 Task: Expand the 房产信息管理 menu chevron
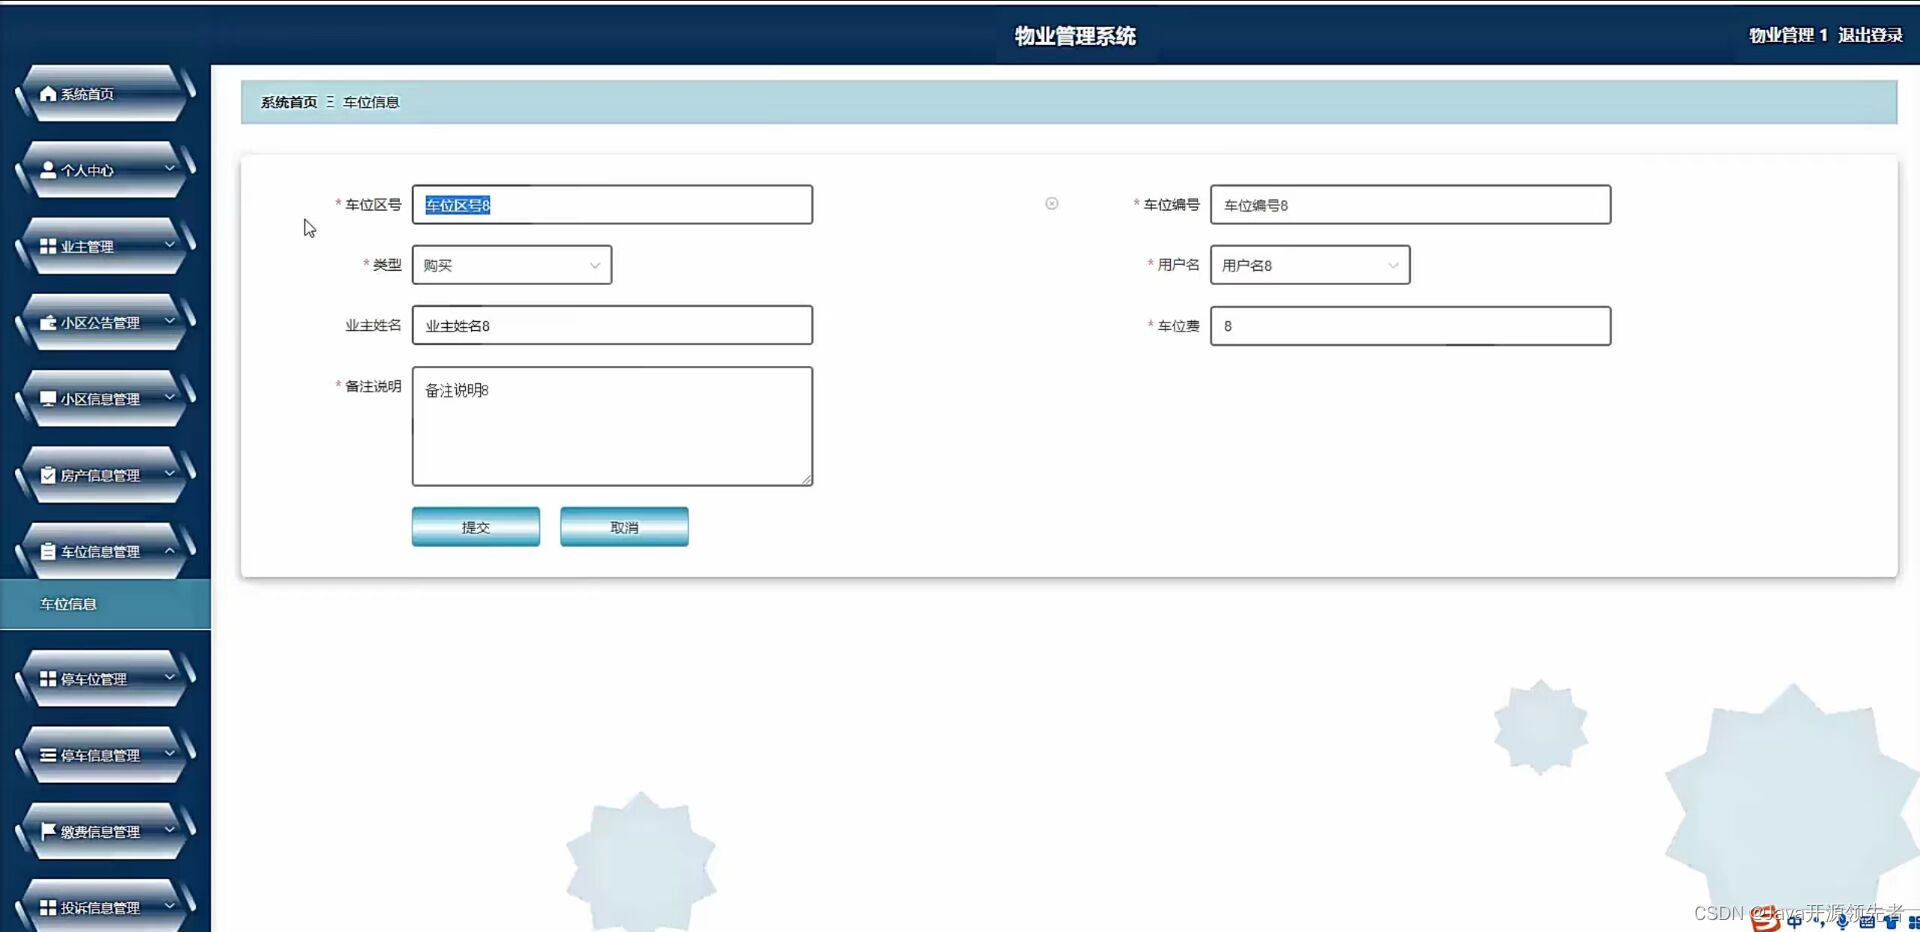[x=169, y=474]
